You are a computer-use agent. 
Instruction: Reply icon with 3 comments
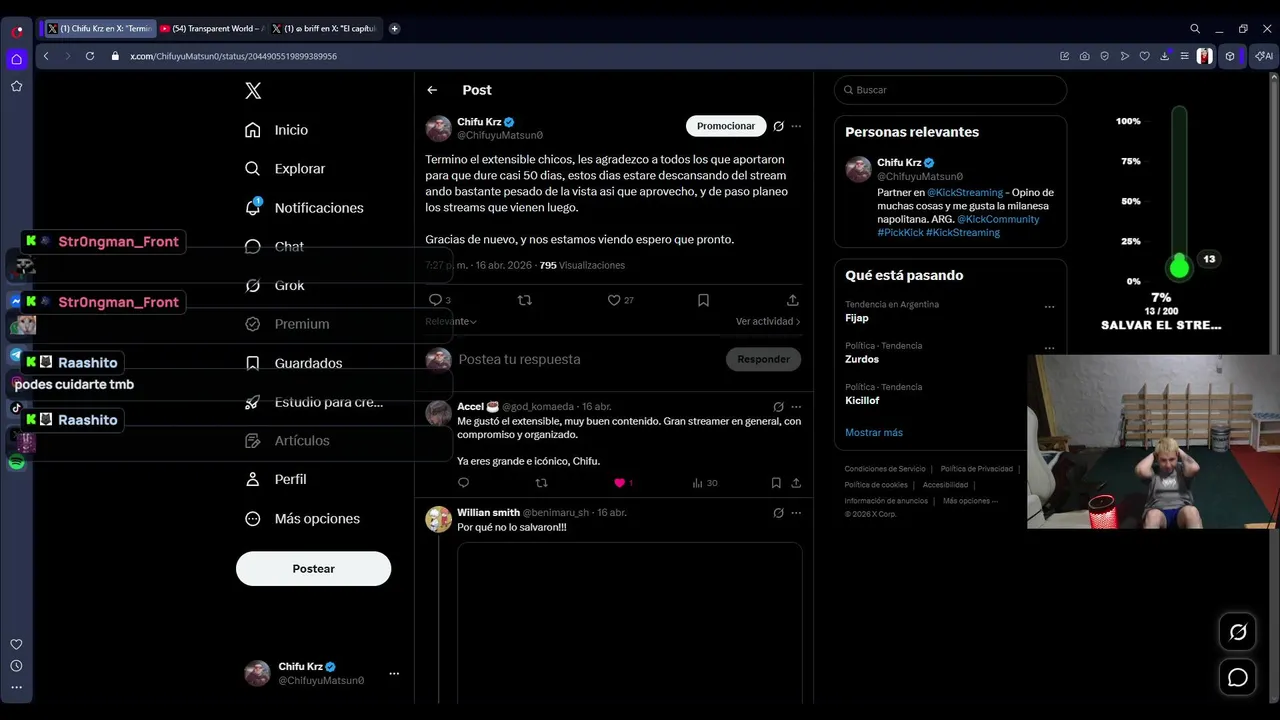439,300
